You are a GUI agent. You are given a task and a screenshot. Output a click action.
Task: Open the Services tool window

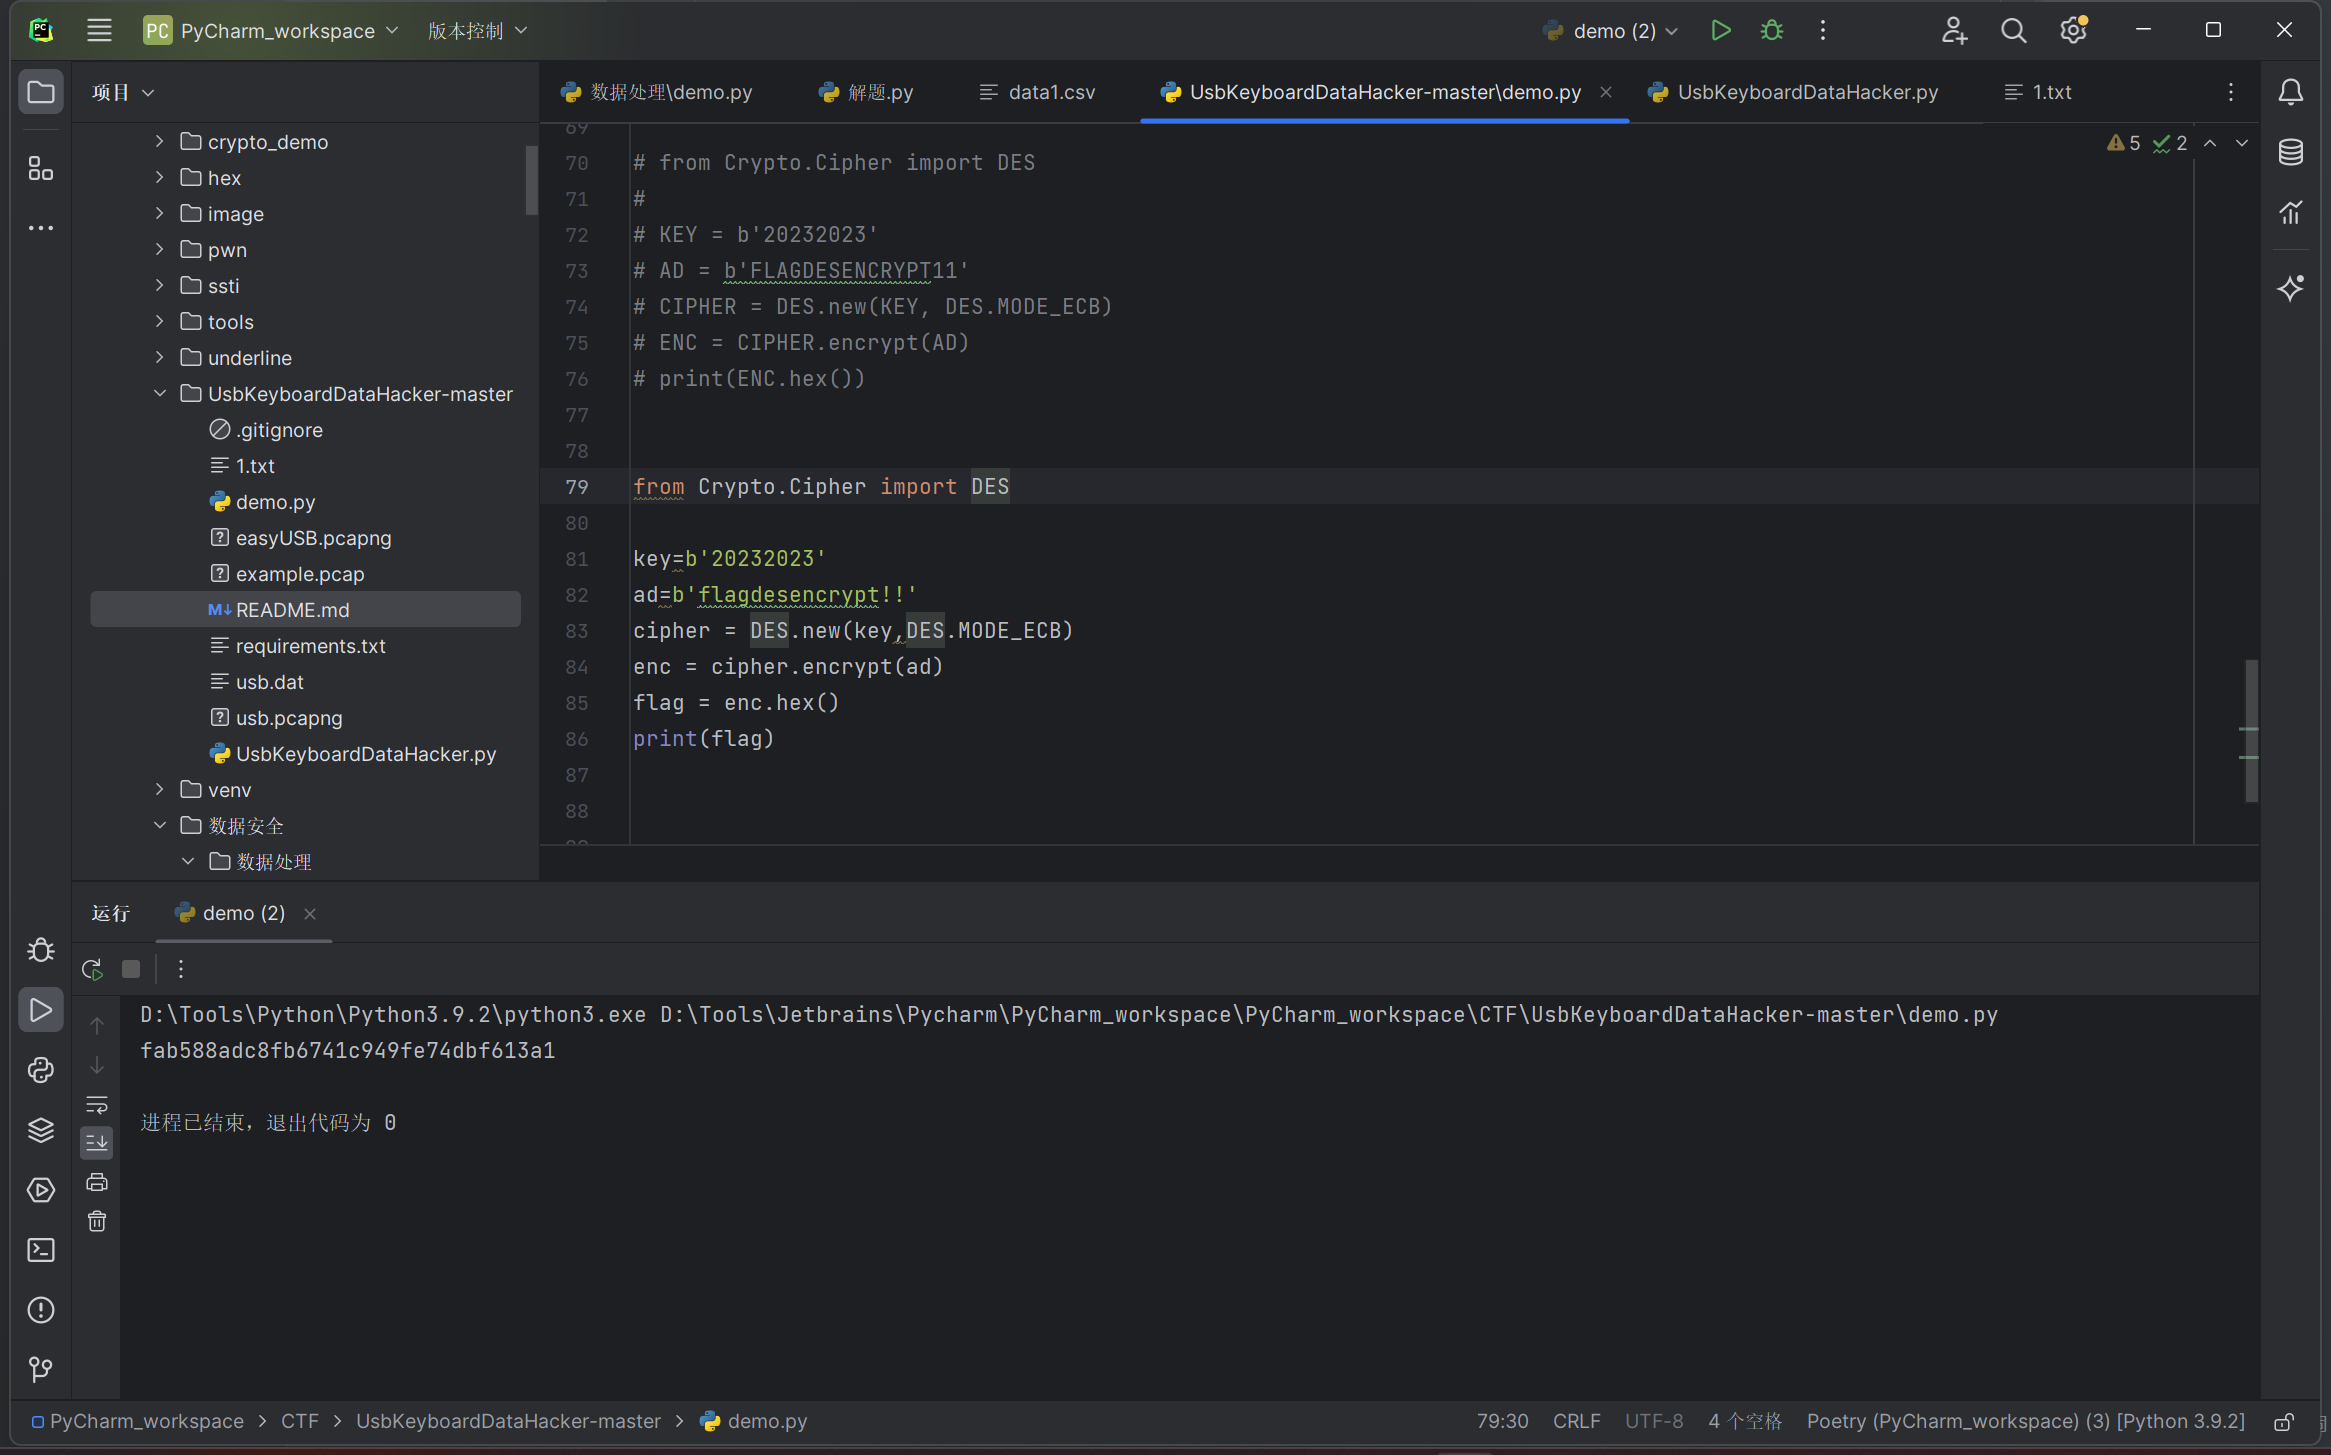(41, 1189)
